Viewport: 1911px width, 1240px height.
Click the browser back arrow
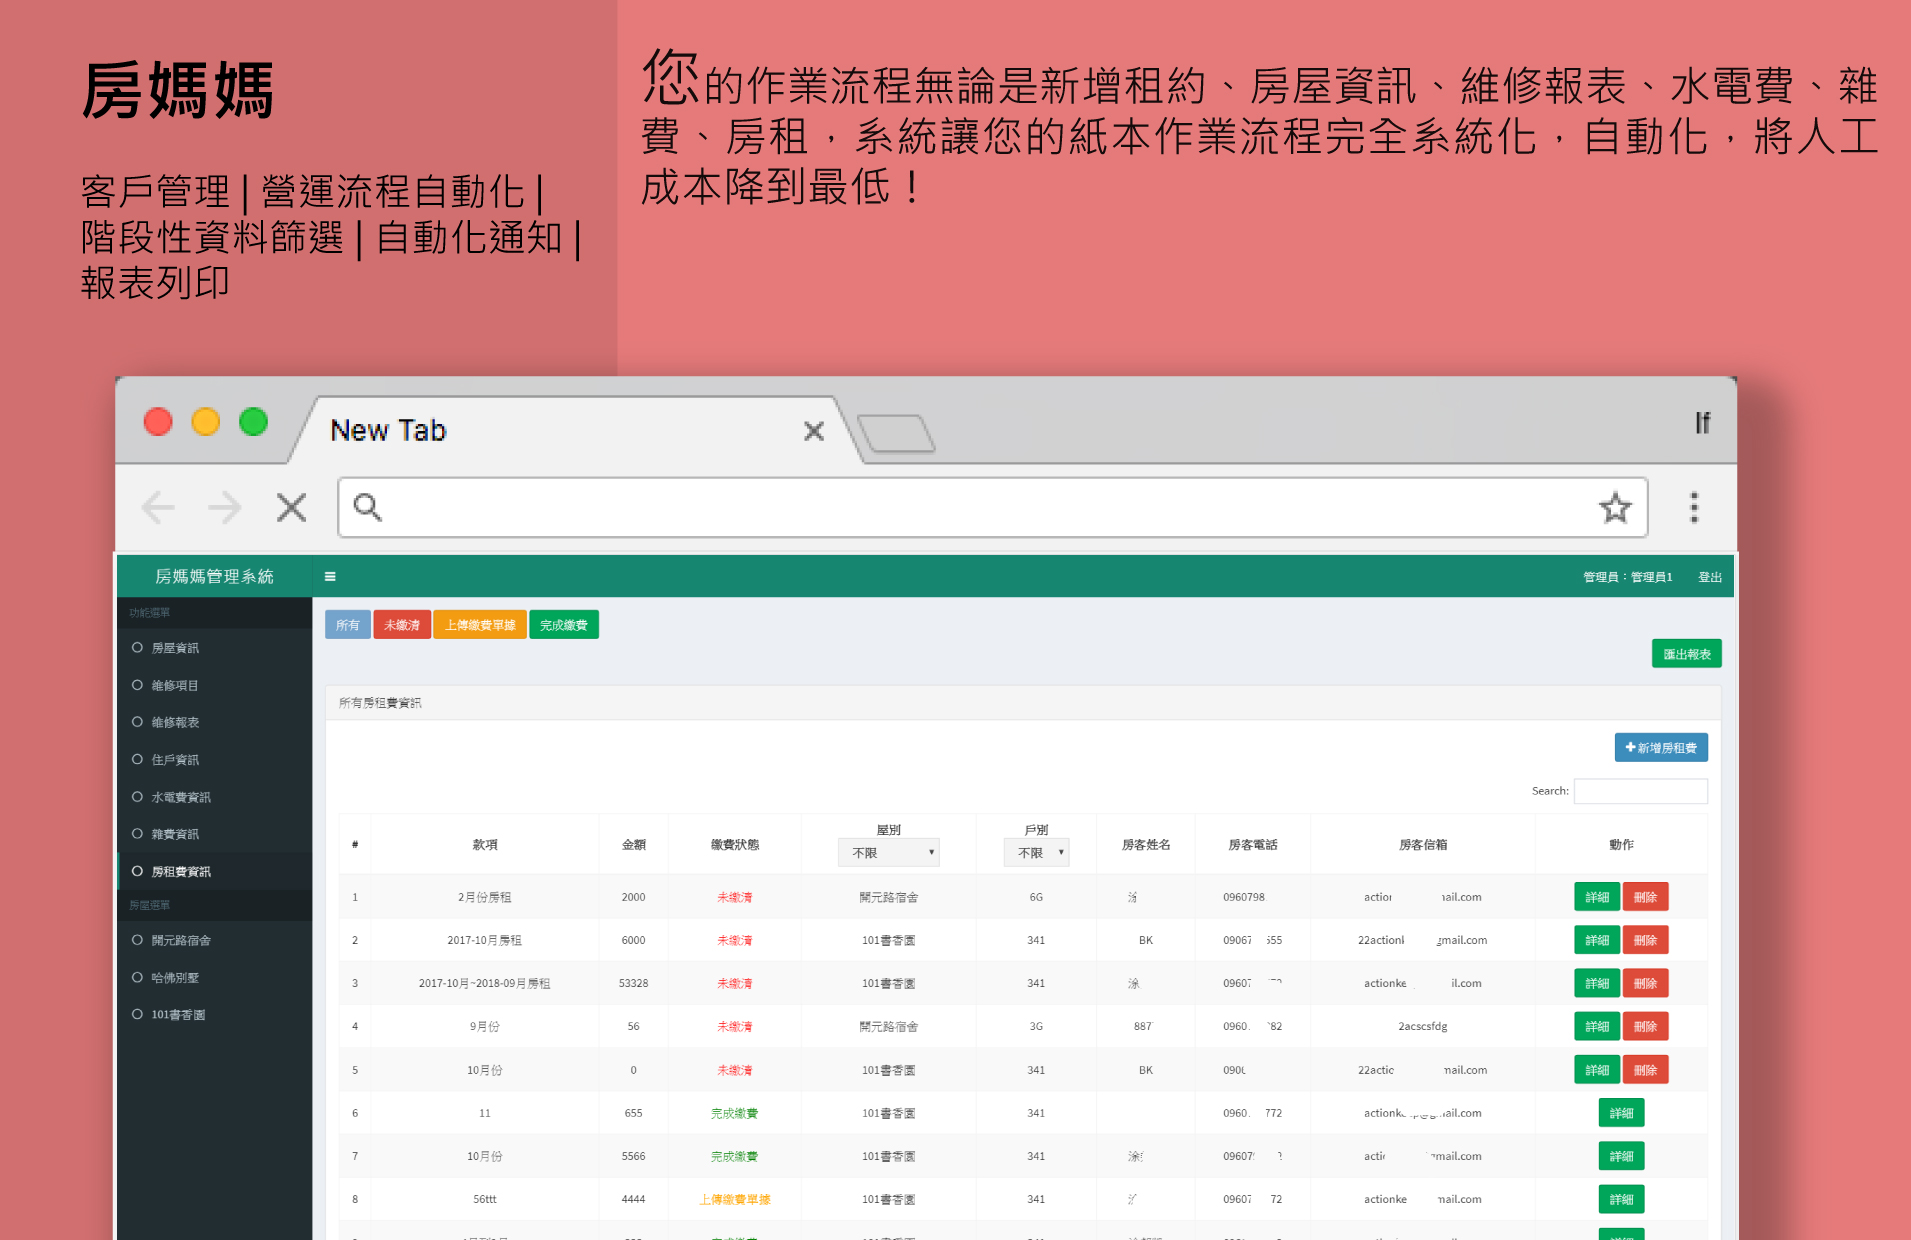tap(158, 508)
